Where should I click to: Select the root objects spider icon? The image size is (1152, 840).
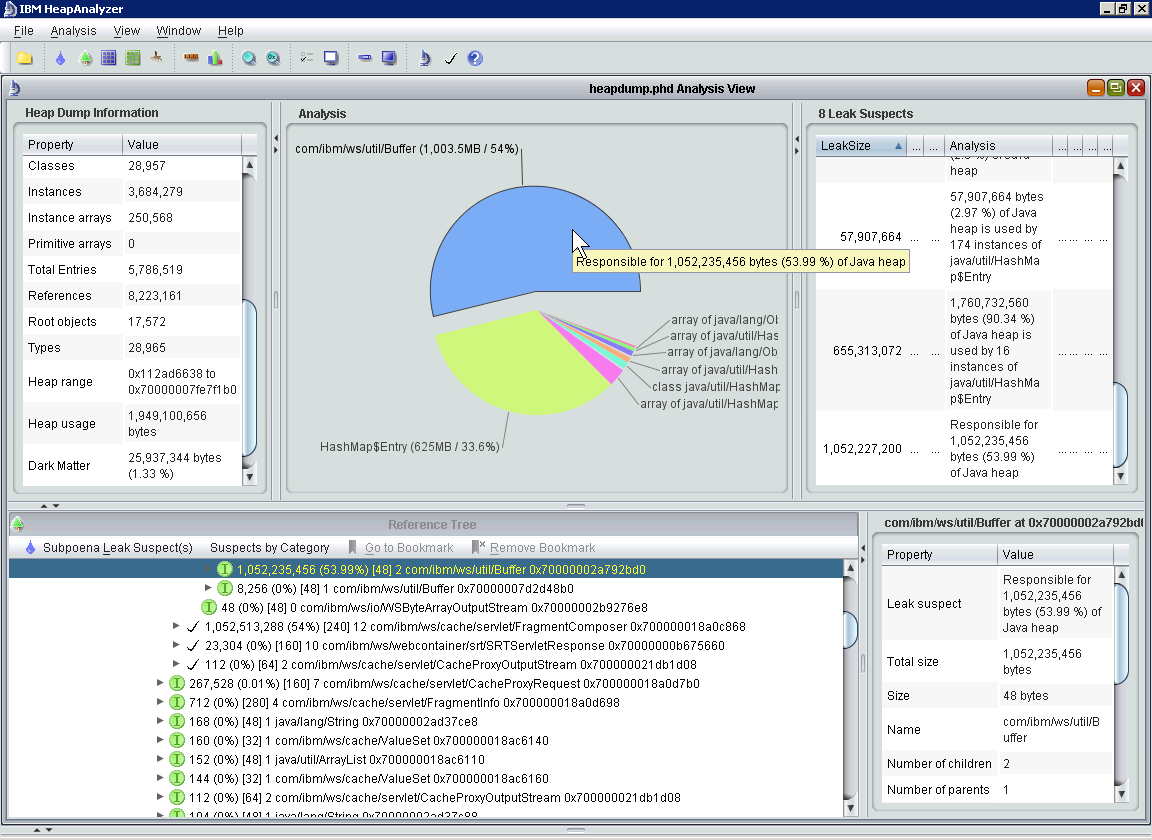coord(154,57)
